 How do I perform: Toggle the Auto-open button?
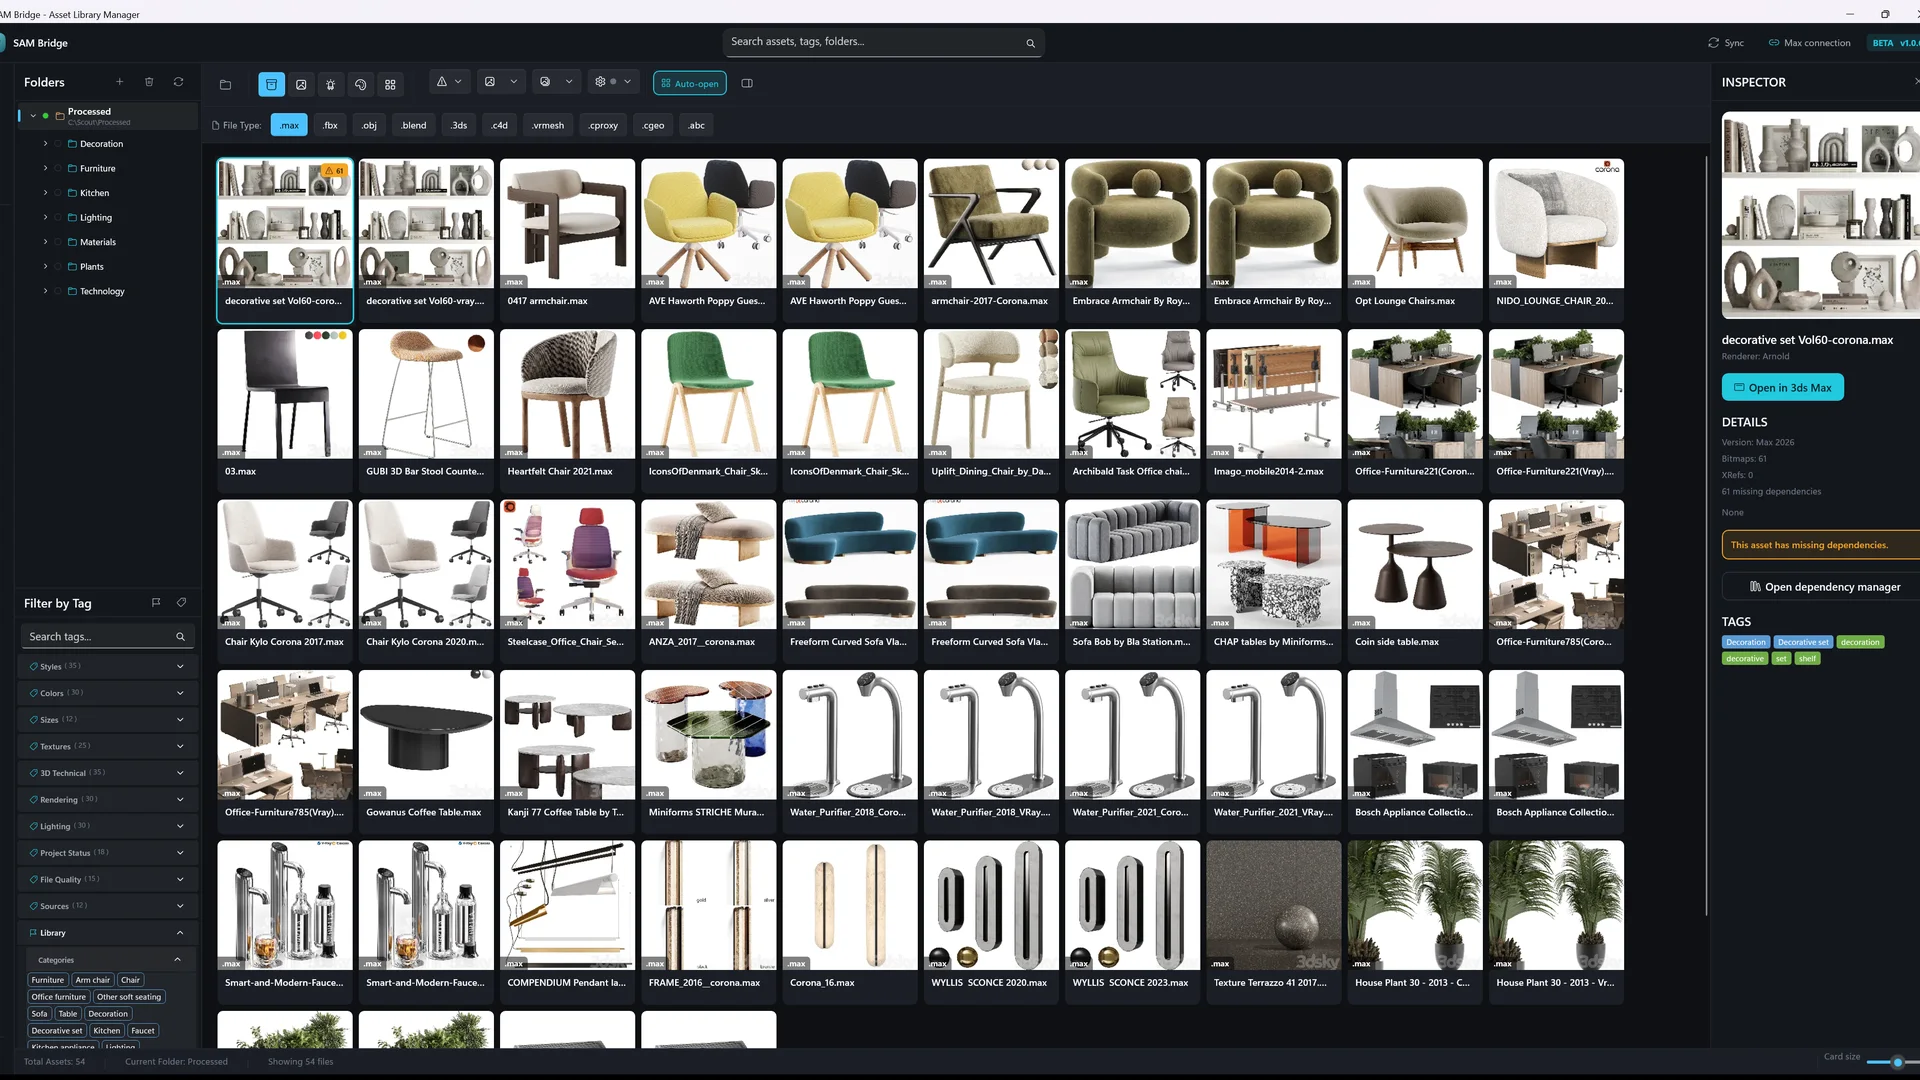click(x=690, y=84)
